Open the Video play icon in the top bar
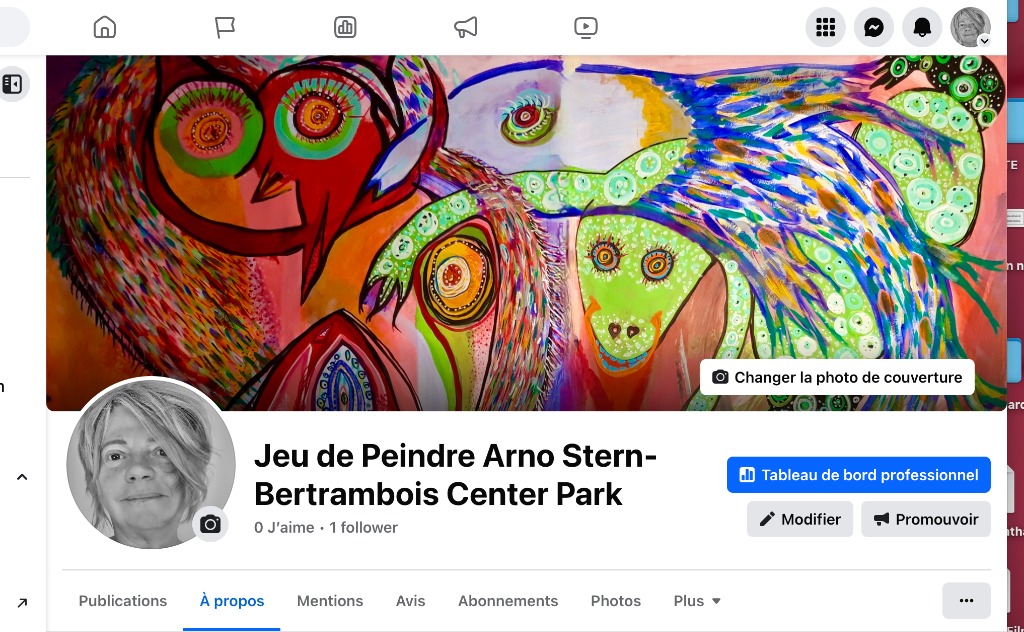This screenshot has height=632, width=1024. tap(586, 27)
